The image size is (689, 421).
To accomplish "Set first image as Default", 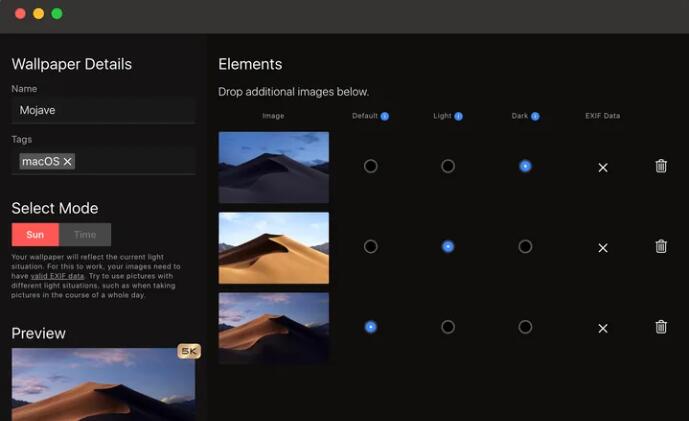I will [371, 166].
